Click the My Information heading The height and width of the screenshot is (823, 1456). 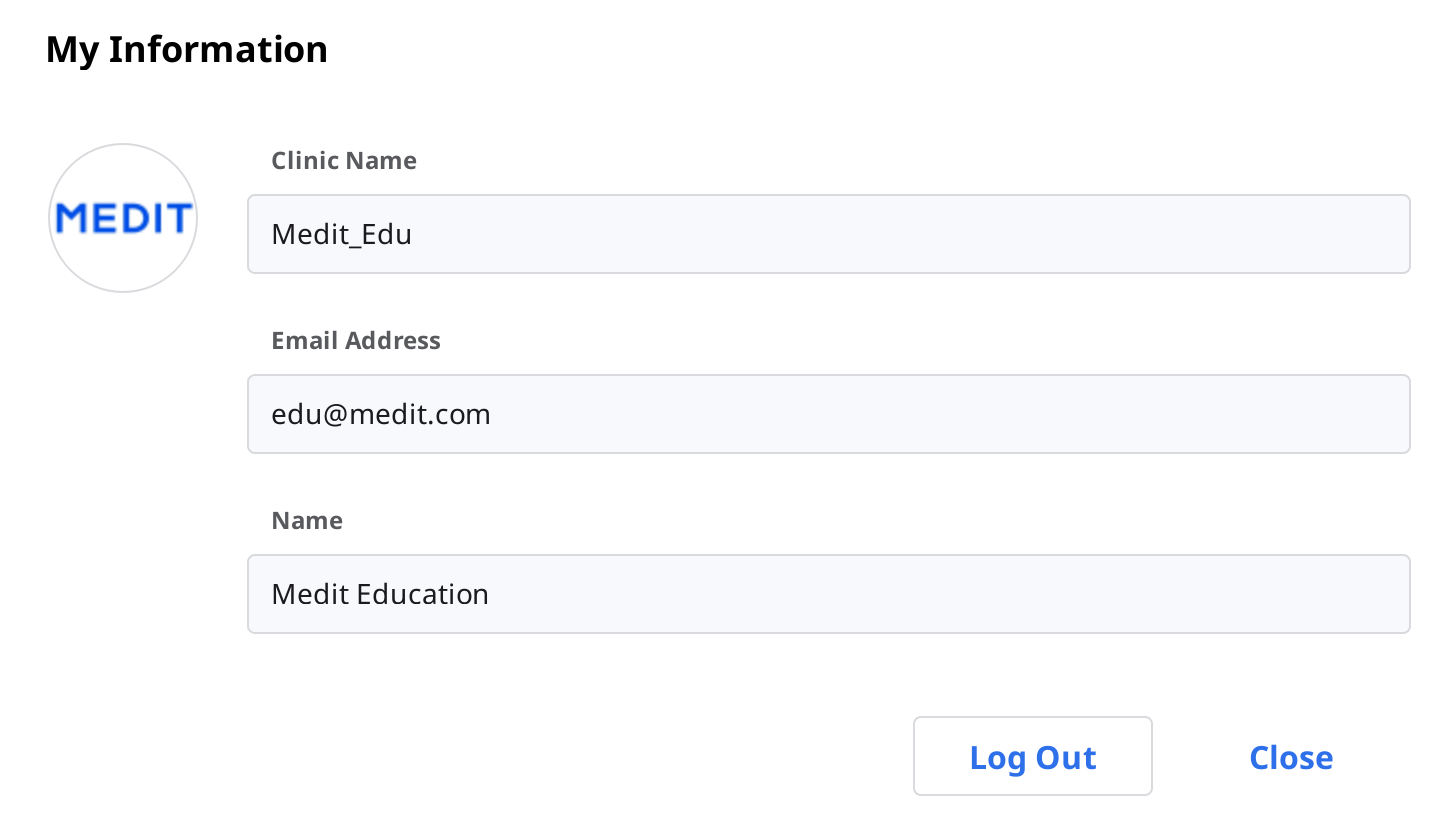point(187,49)
